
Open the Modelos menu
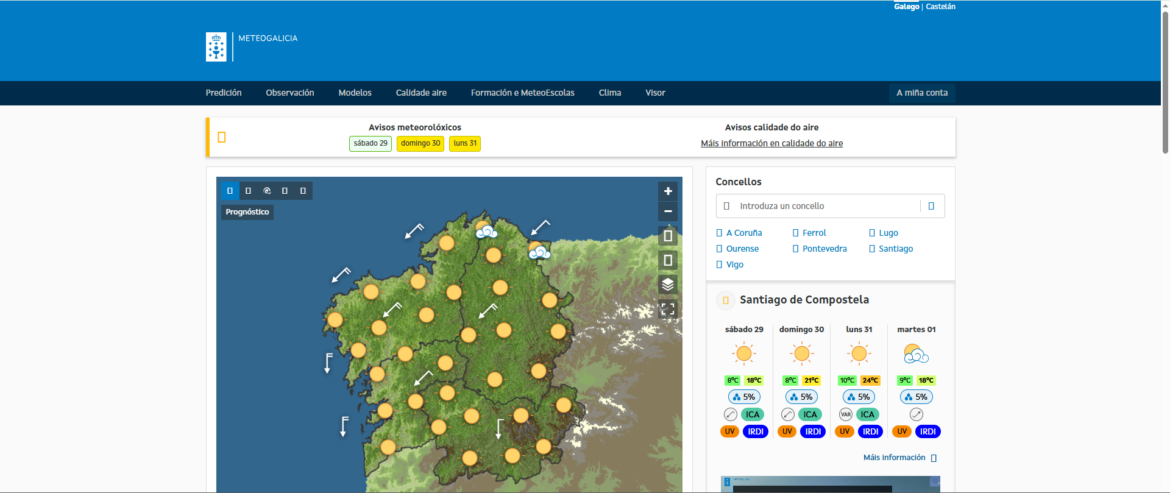coord(355,93)
